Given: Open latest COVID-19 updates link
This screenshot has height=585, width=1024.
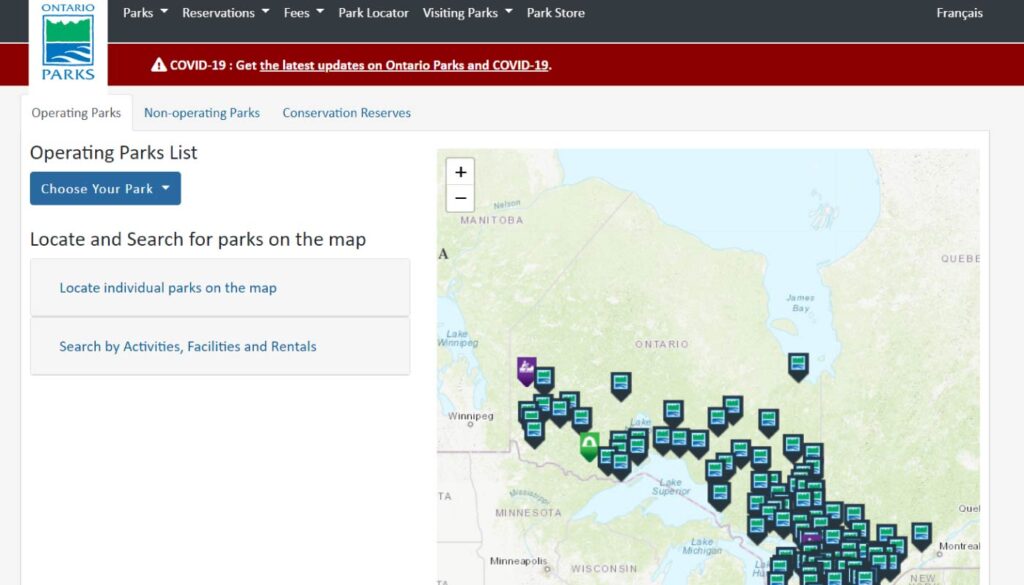Looking at the screenshot, I should 404,65.
